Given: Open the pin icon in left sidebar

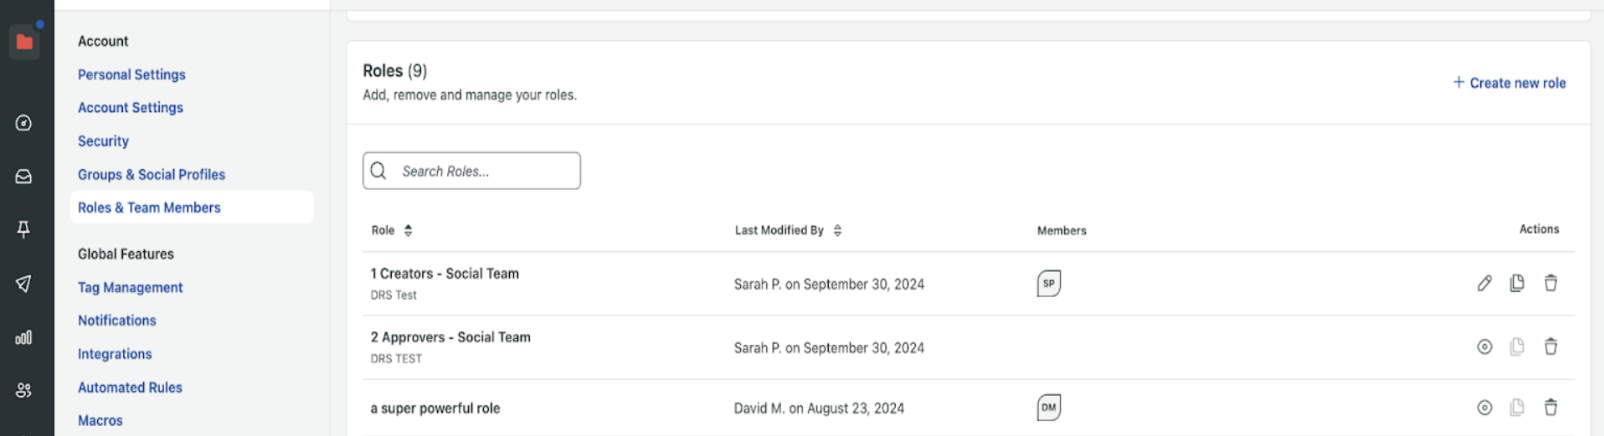Looking at the screenshot, I should [x=24, y=229].
